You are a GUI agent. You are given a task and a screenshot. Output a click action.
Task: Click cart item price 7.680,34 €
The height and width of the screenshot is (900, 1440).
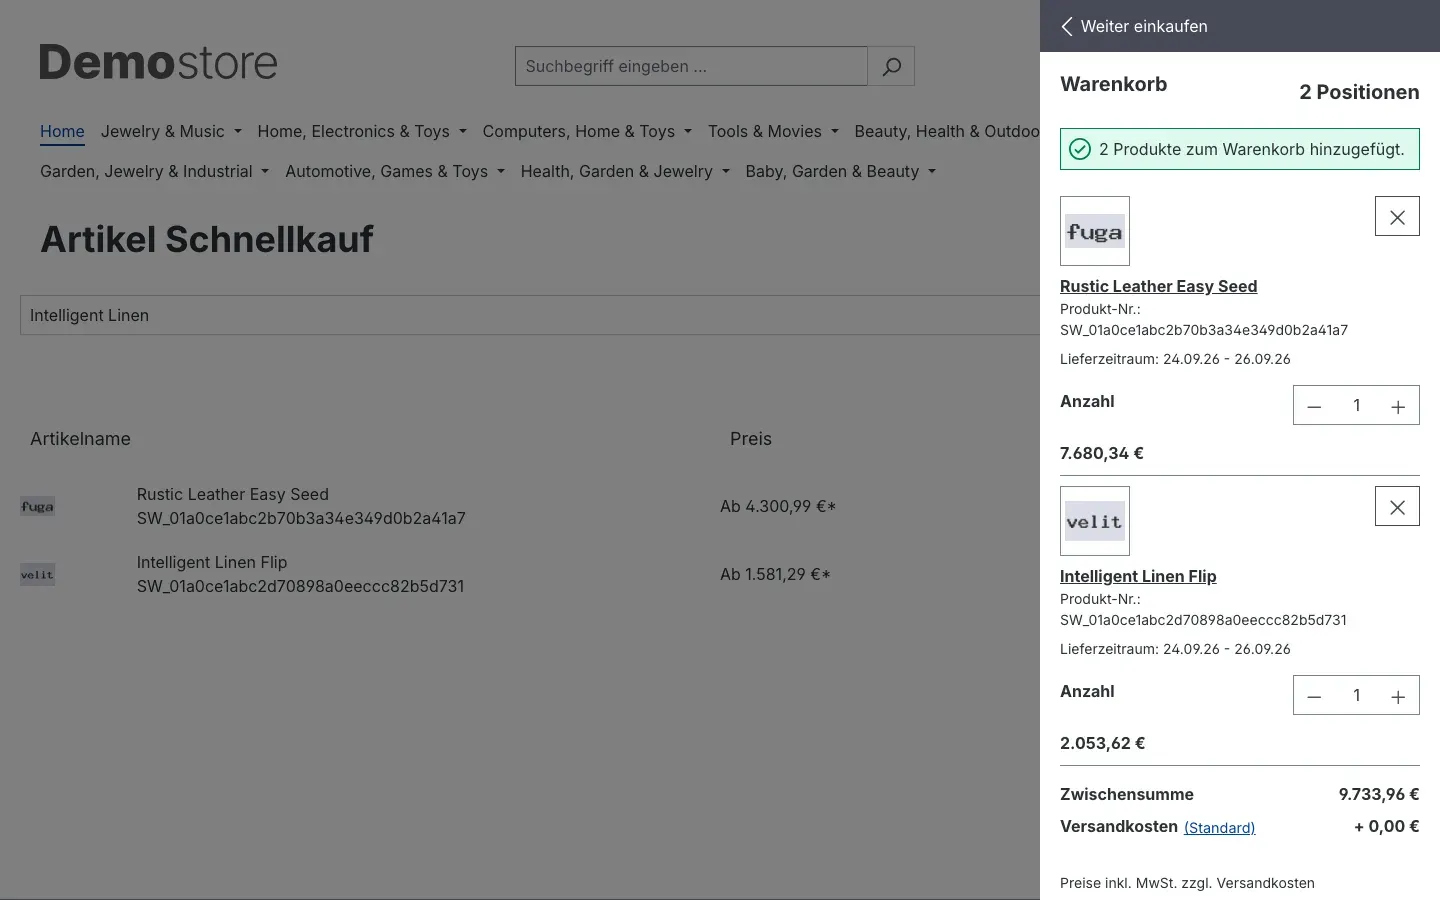1102,453
